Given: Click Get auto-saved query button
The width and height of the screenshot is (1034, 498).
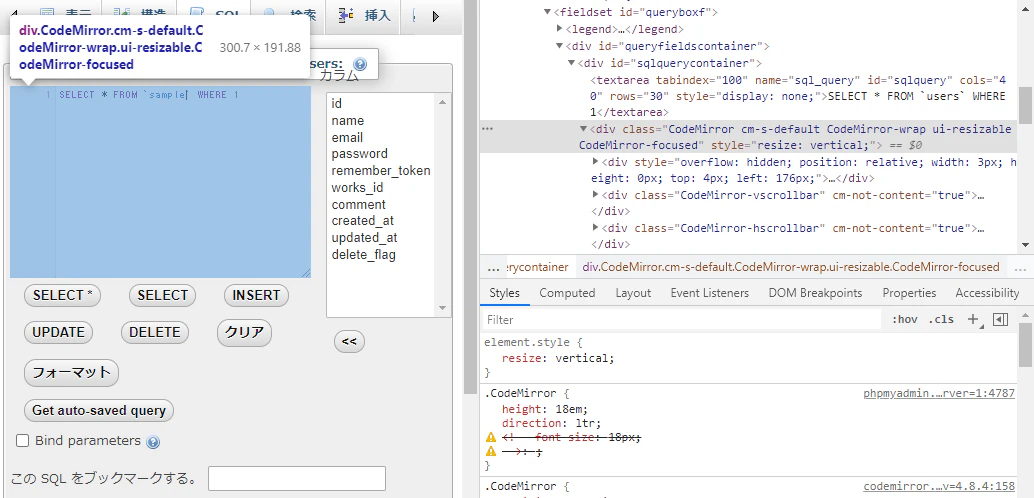Looking at the screenshot, I should tap(99, 410).
